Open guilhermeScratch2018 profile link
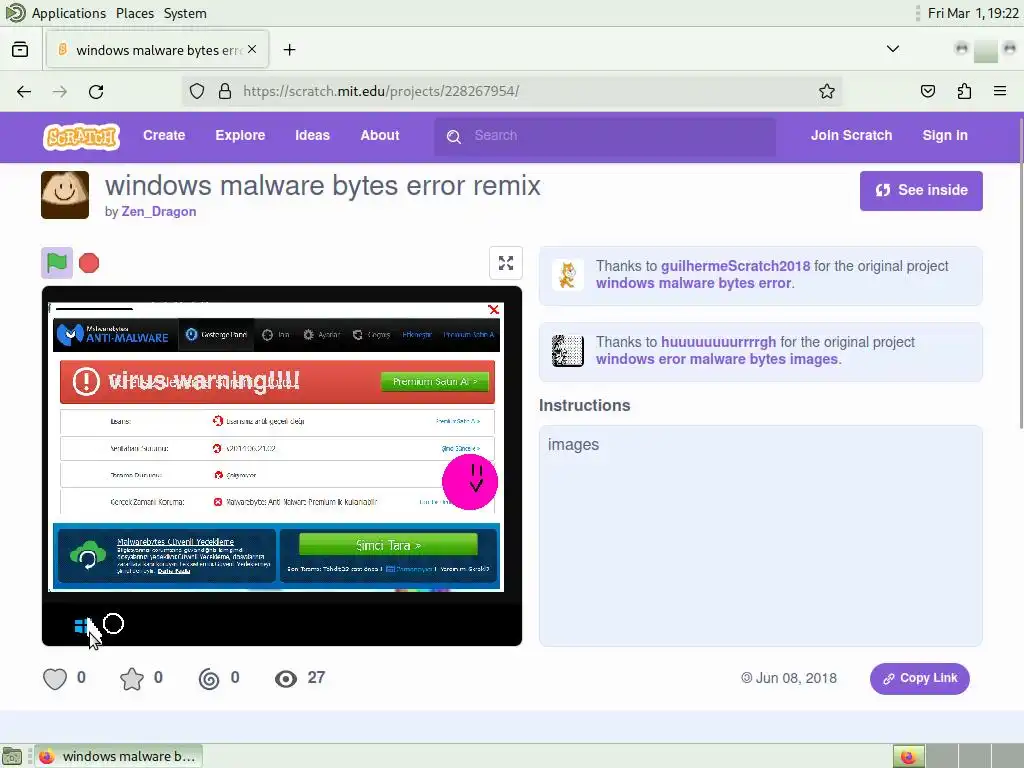This screenshot has height=768, width=1024. pyautogui.click(x=735, y=266)
